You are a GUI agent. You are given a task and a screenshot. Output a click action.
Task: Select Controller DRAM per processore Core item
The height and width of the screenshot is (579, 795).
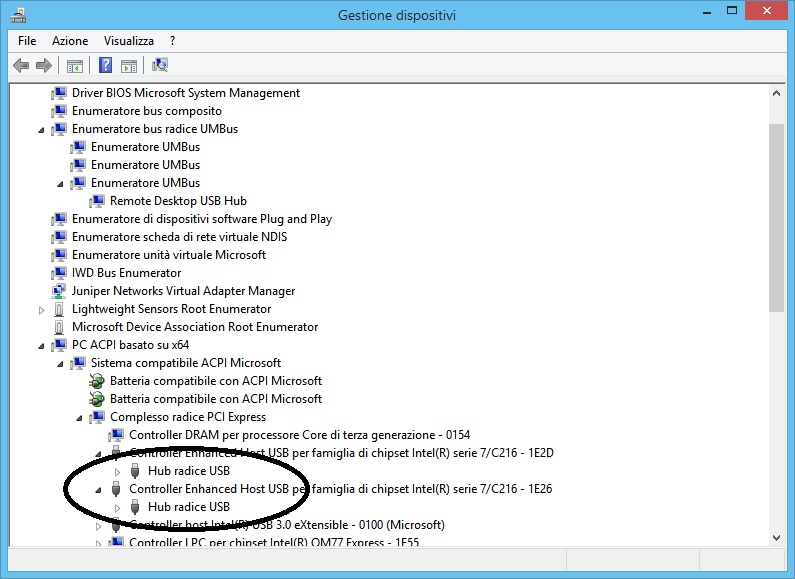(x=299, y=435)
